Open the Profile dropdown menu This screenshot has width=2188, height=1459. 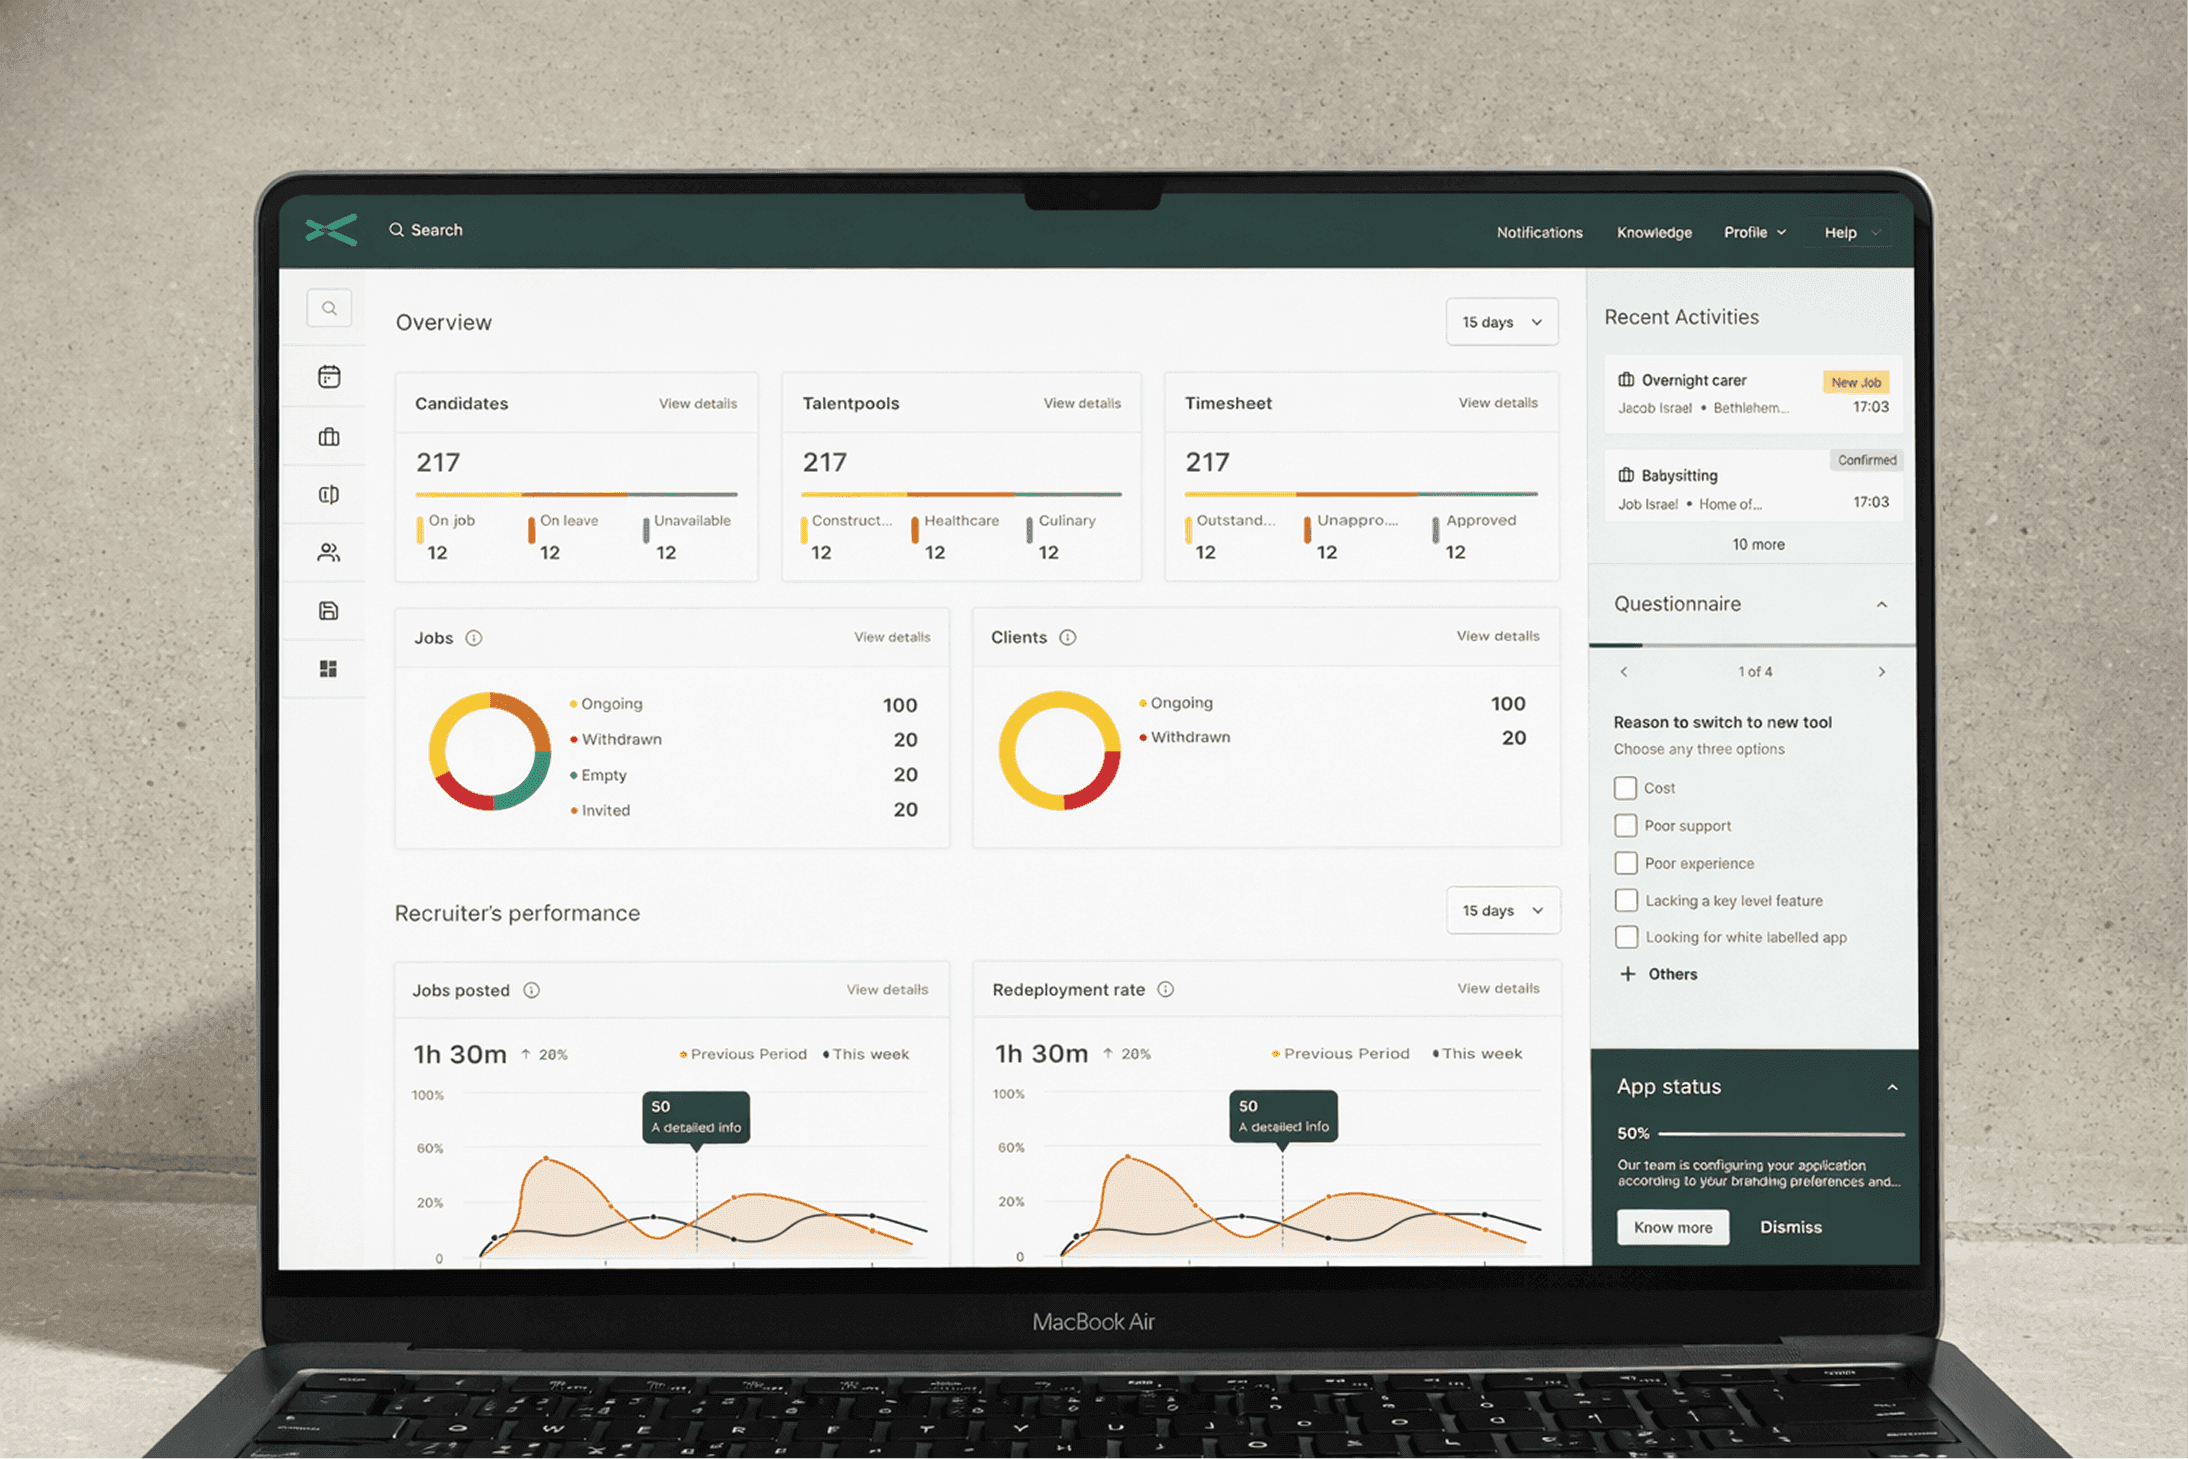point(1754,231)
